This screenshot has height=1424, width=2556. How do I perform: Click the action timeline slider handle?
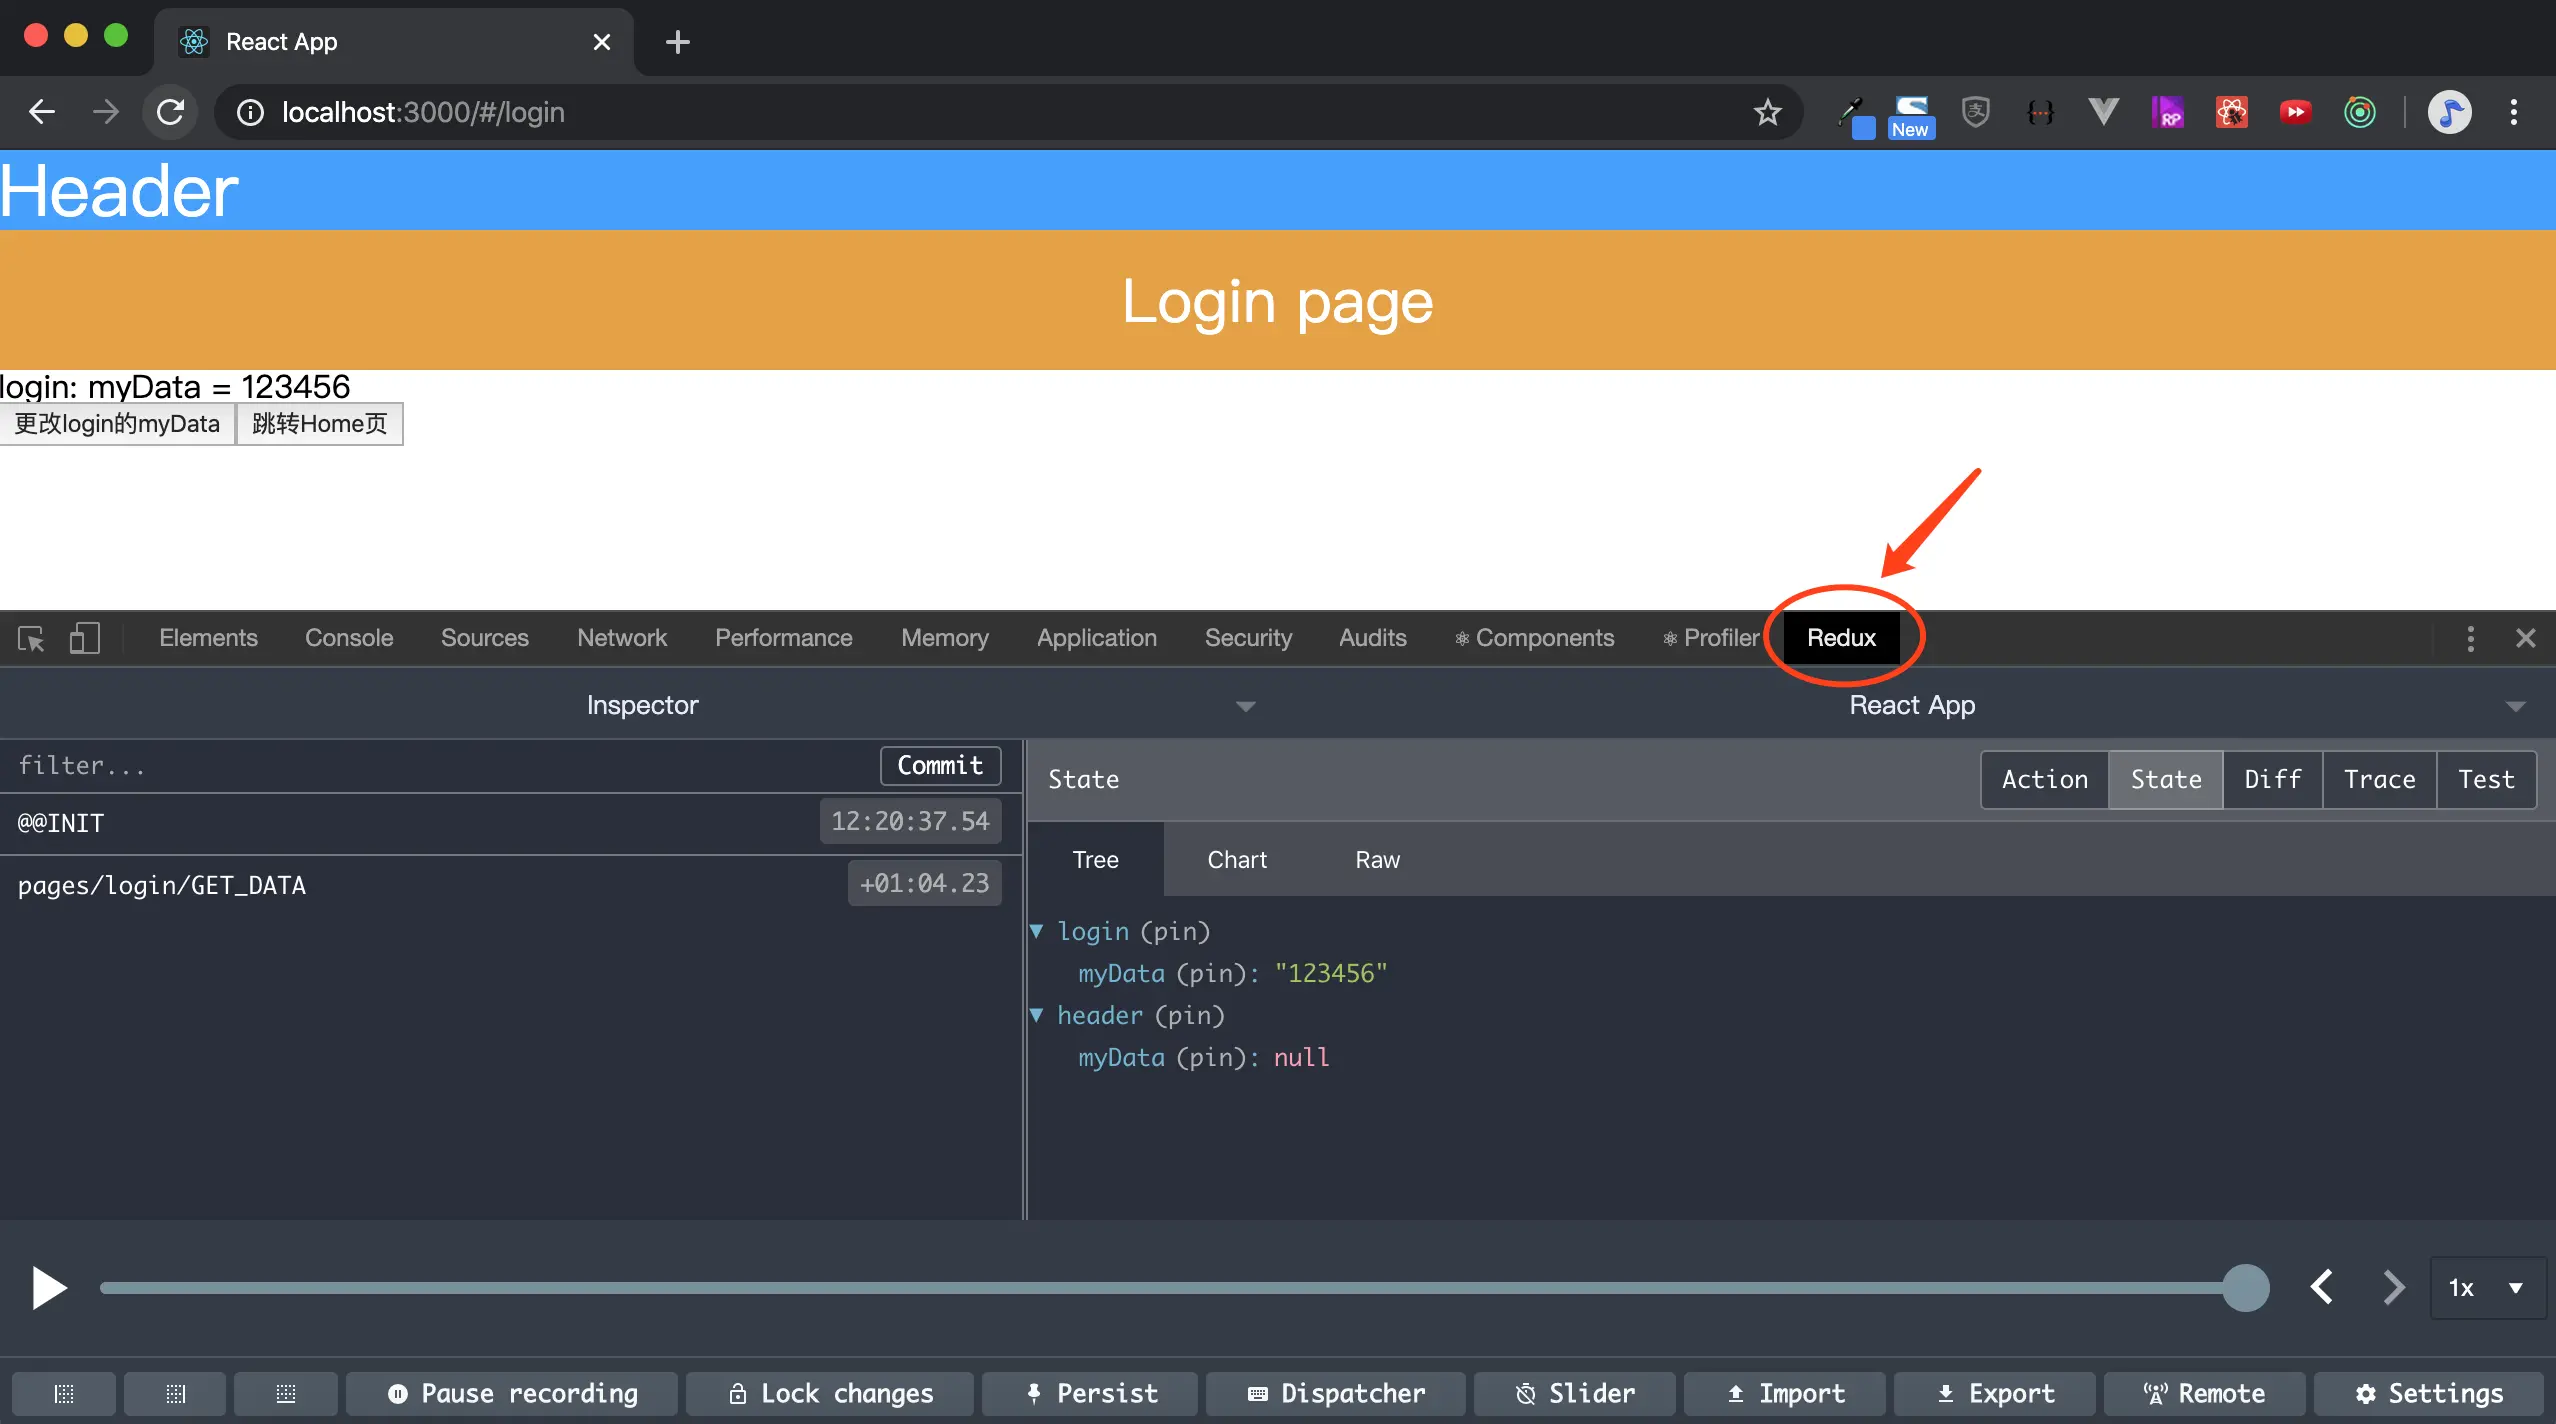(2245, 1287)
